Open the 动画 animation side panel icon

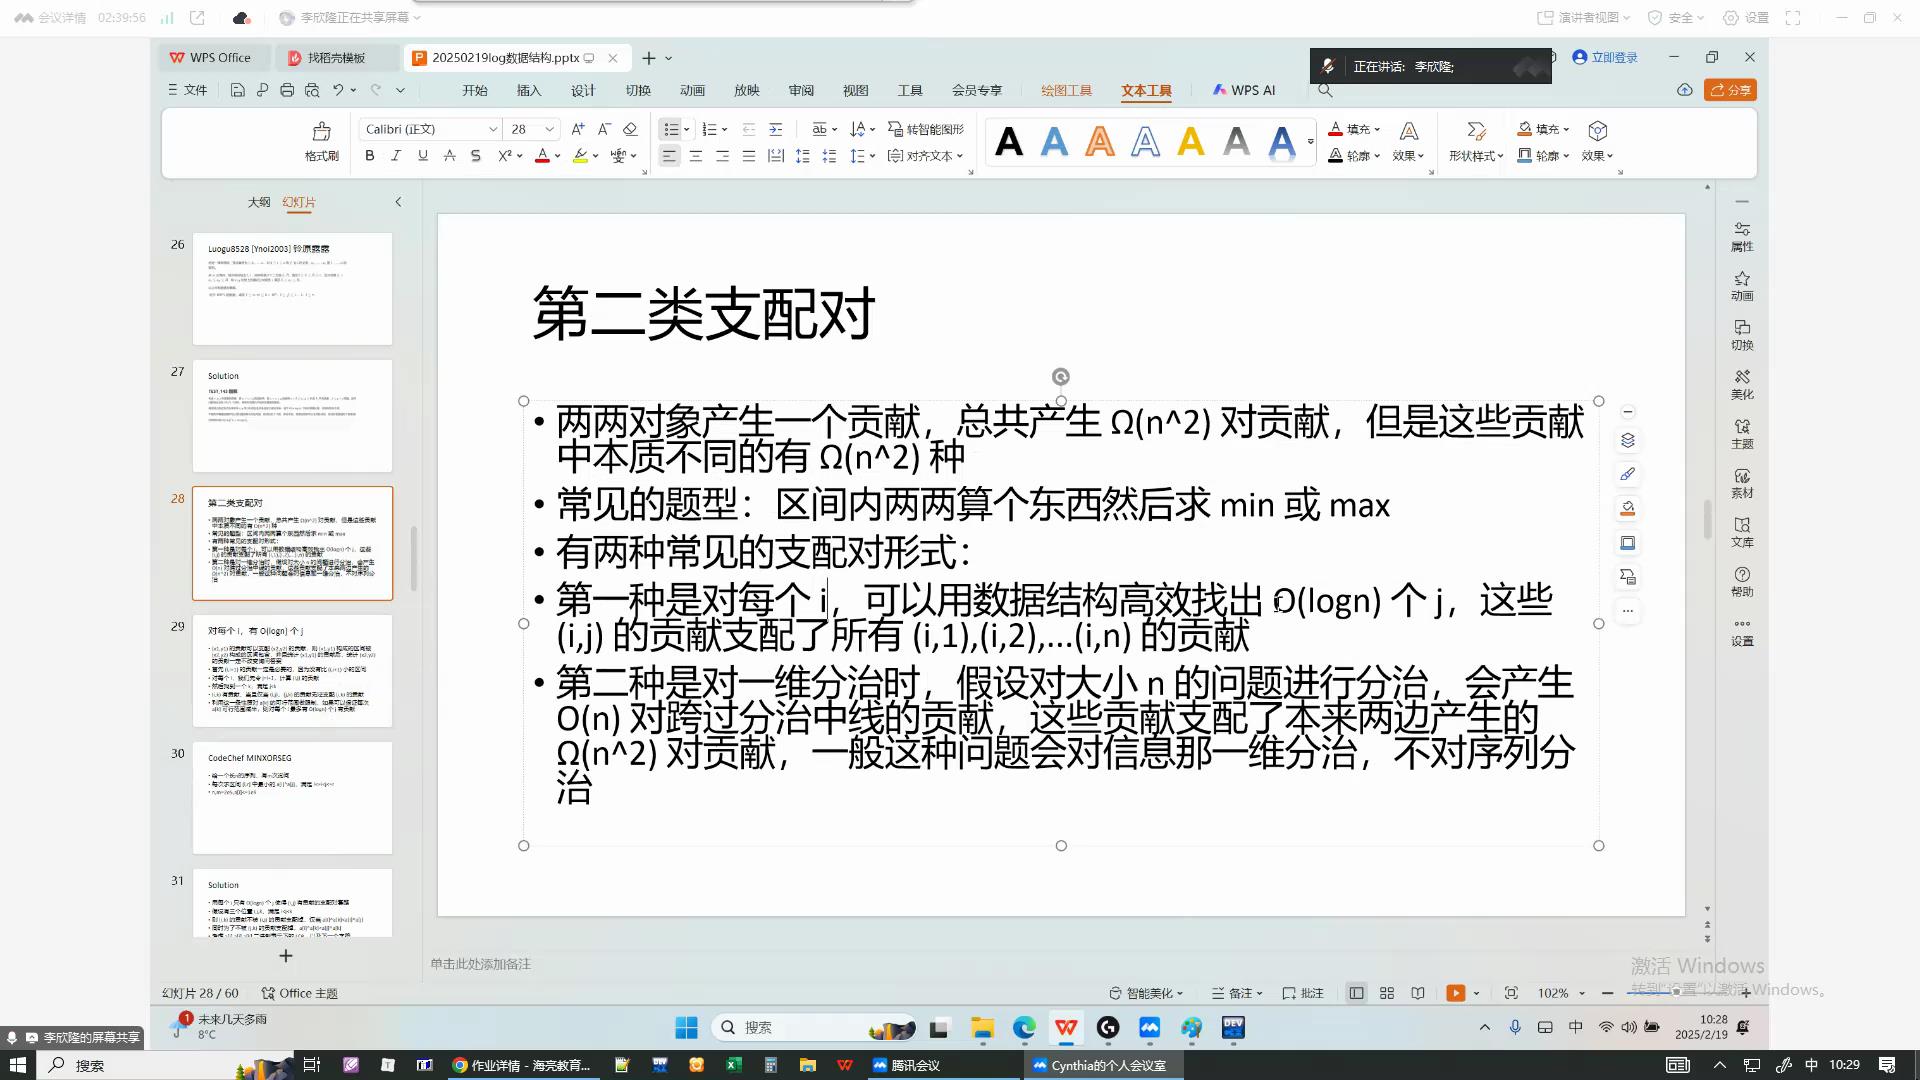click(x=1742, y=284)
